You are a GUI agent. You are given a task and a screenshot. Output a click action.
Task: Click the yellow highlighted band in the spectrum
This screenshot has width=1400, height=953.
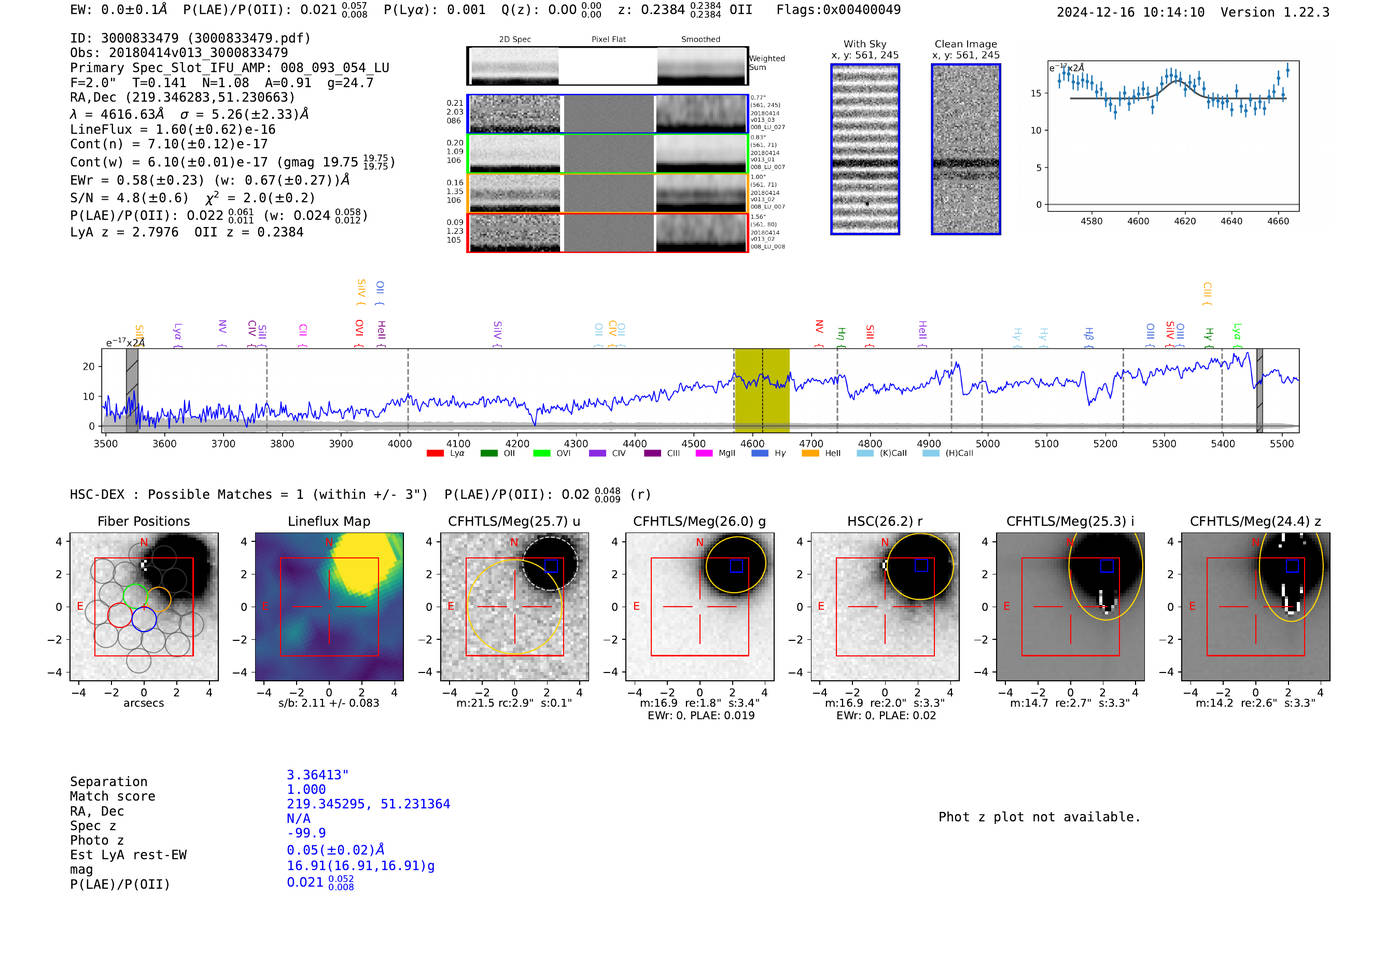762,390
